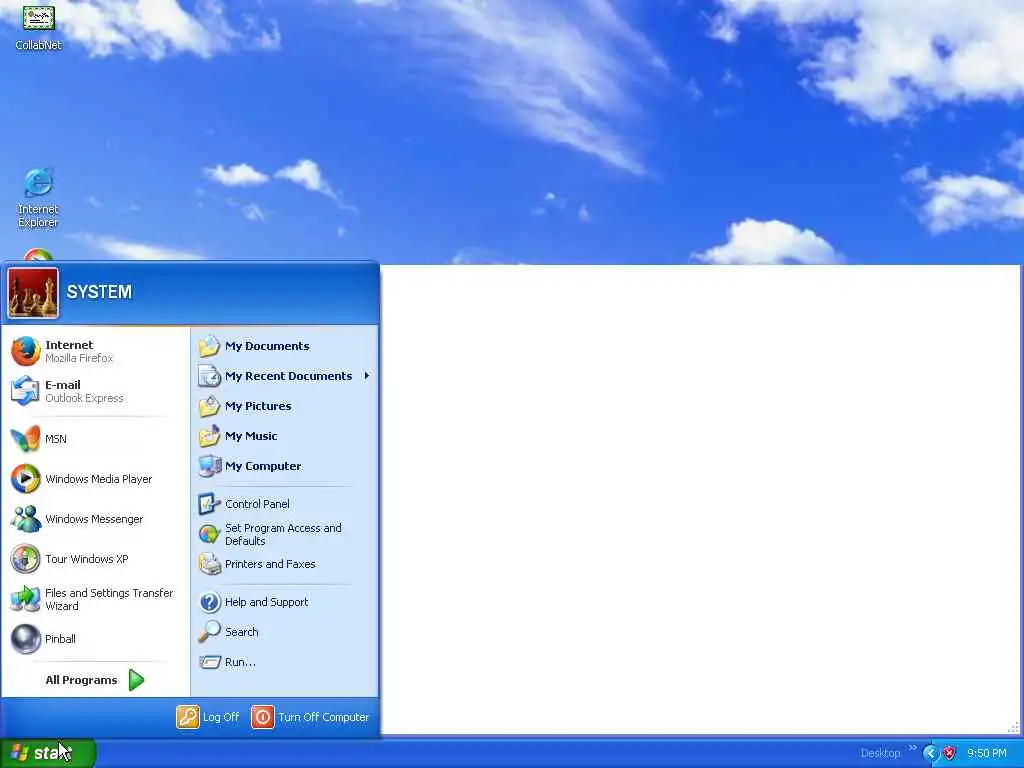
Task: Open My Pictures folder
Action: point(285,406)
